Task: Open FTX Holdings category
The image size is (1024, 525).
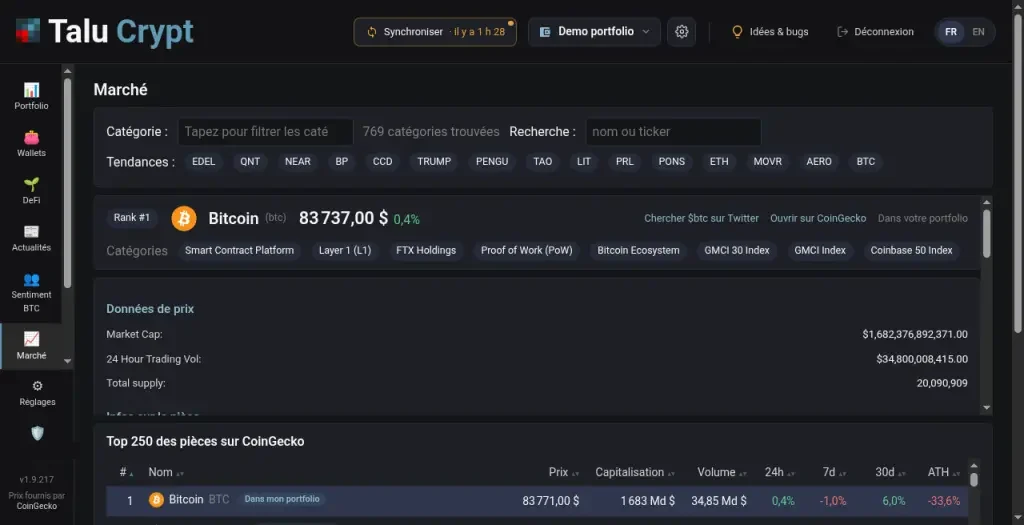Action: (x=426, y=250)
